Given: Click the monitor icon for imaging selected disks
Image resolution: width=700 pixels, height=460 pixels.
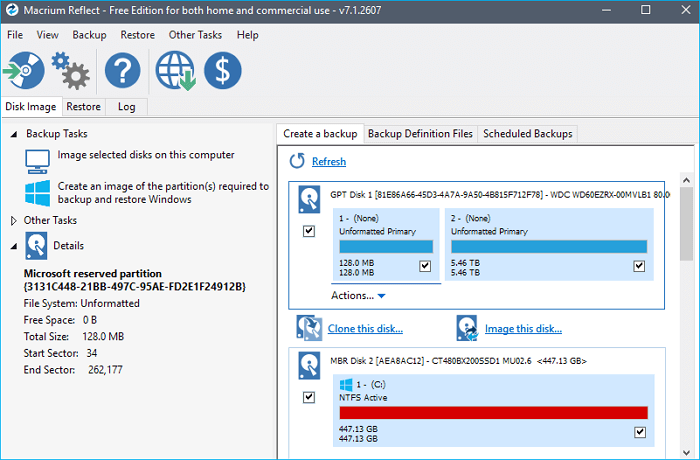Looking at the screenshot, I should [x=38, y=159].
